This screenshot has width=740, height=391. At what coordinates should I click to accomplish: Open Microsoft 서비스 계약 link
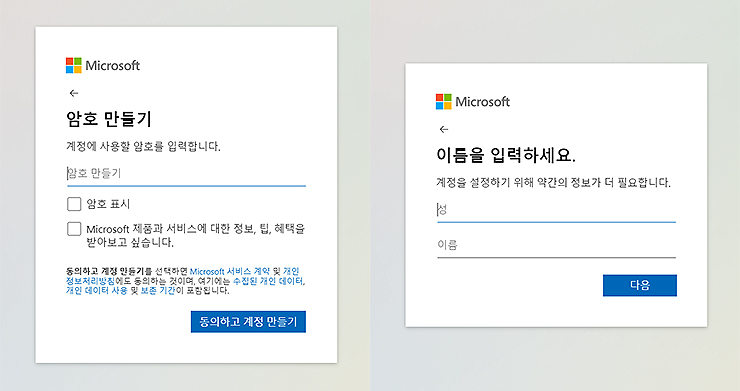pos(230,271)
